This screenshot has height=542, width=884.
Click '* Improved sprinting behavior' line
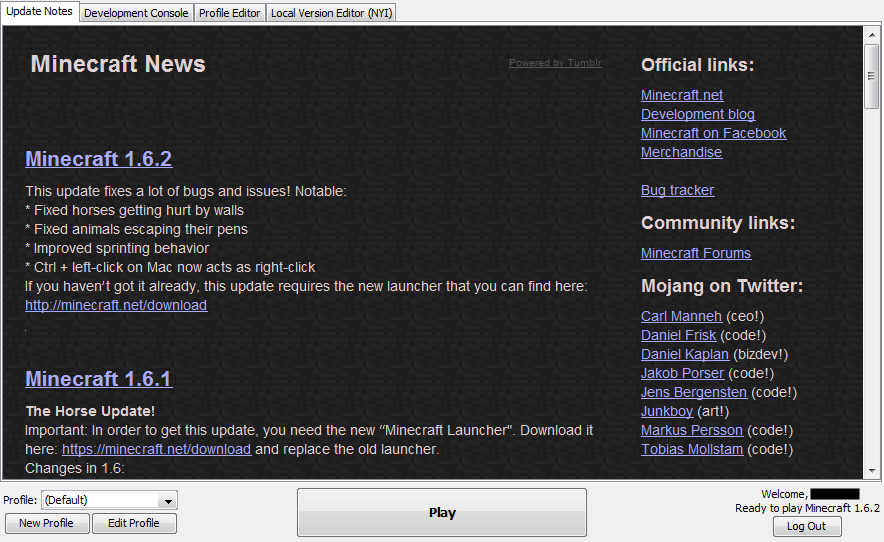click(117, 248)
